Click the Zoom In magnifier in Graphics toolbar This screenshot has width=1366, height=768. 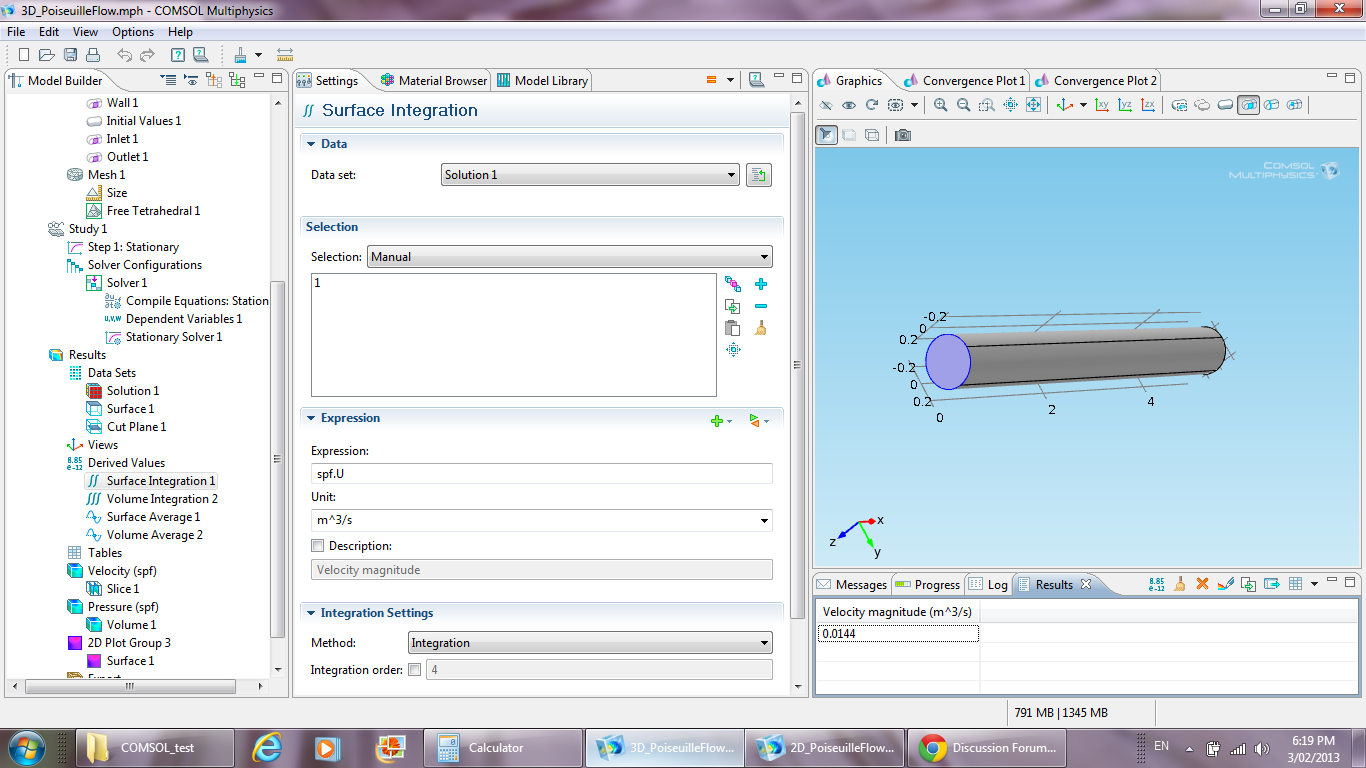click(940, 105)
